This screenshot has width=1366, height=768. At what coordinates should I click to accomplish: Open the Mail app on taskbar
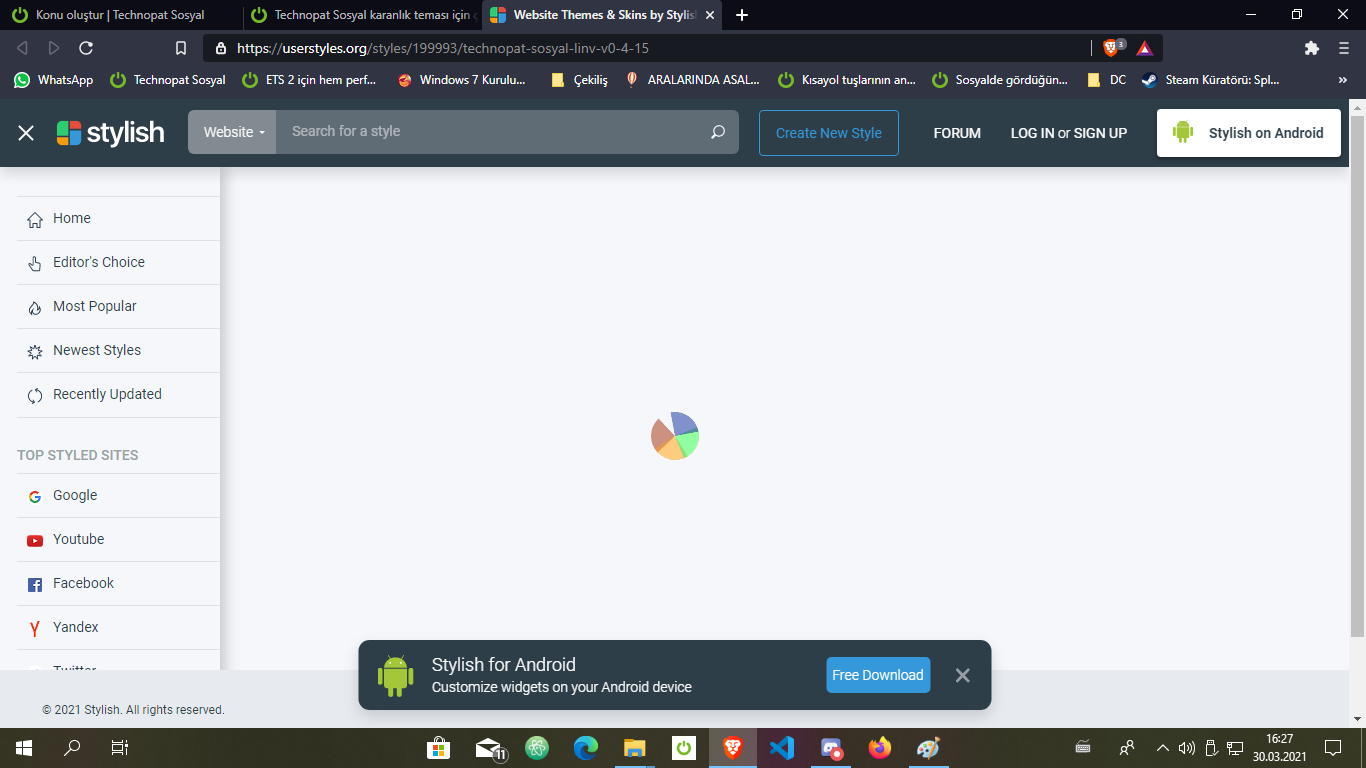(x=489, y=748)
